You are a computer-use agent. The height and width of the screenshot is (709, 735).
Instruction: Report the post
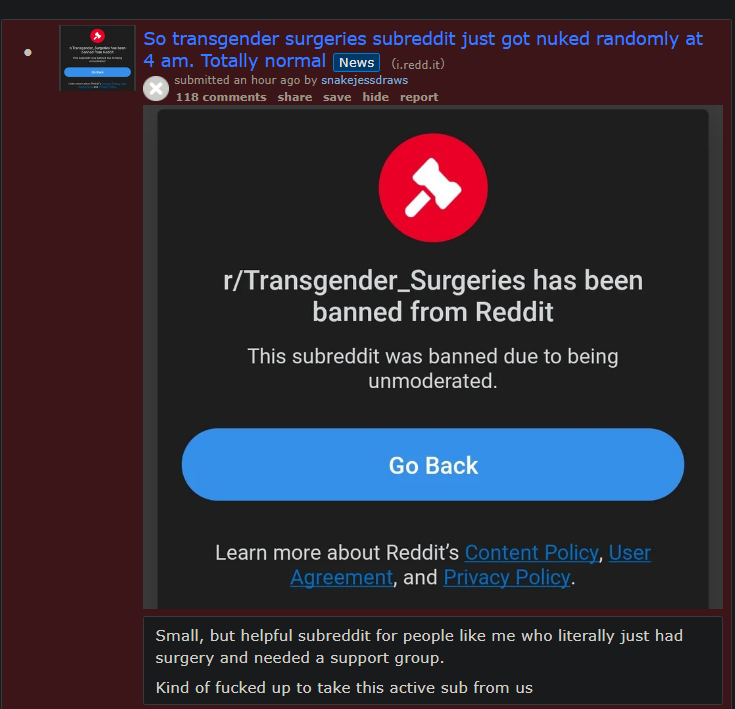(x=419, y=97)
